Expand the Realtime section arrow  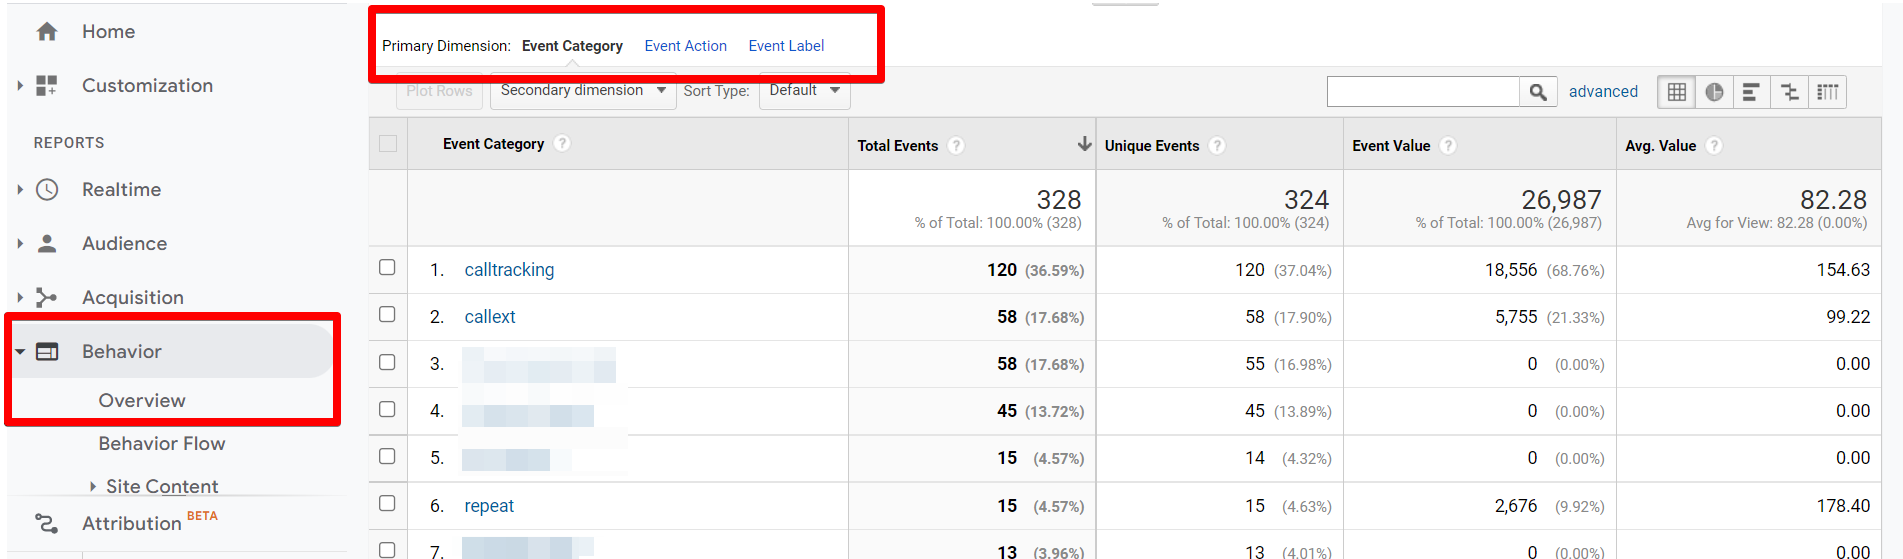(x=20, y=189)
